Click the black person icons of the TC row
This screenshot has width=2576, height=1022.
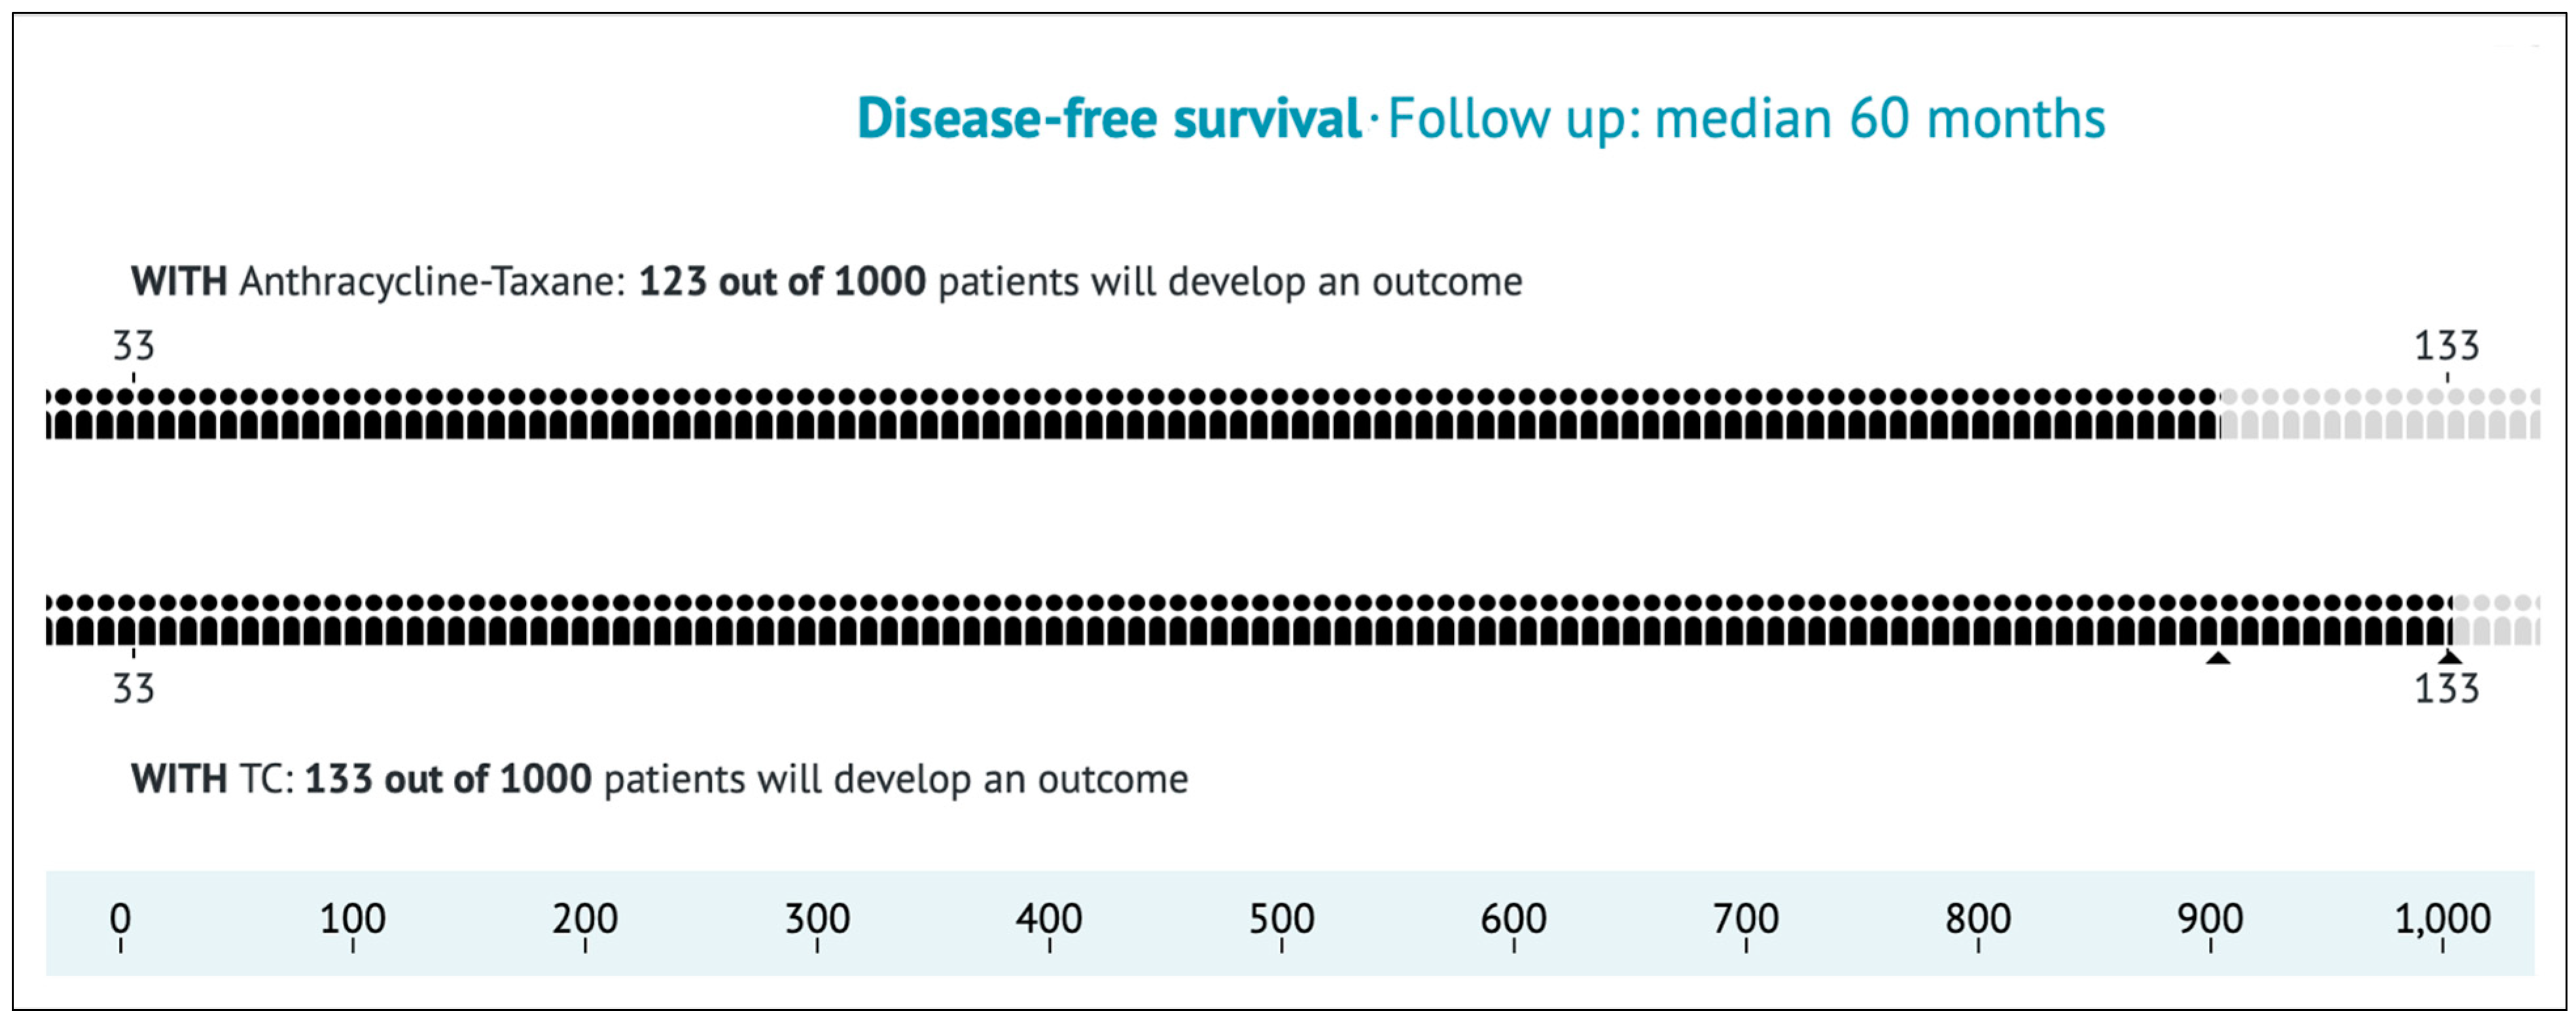1248,620
